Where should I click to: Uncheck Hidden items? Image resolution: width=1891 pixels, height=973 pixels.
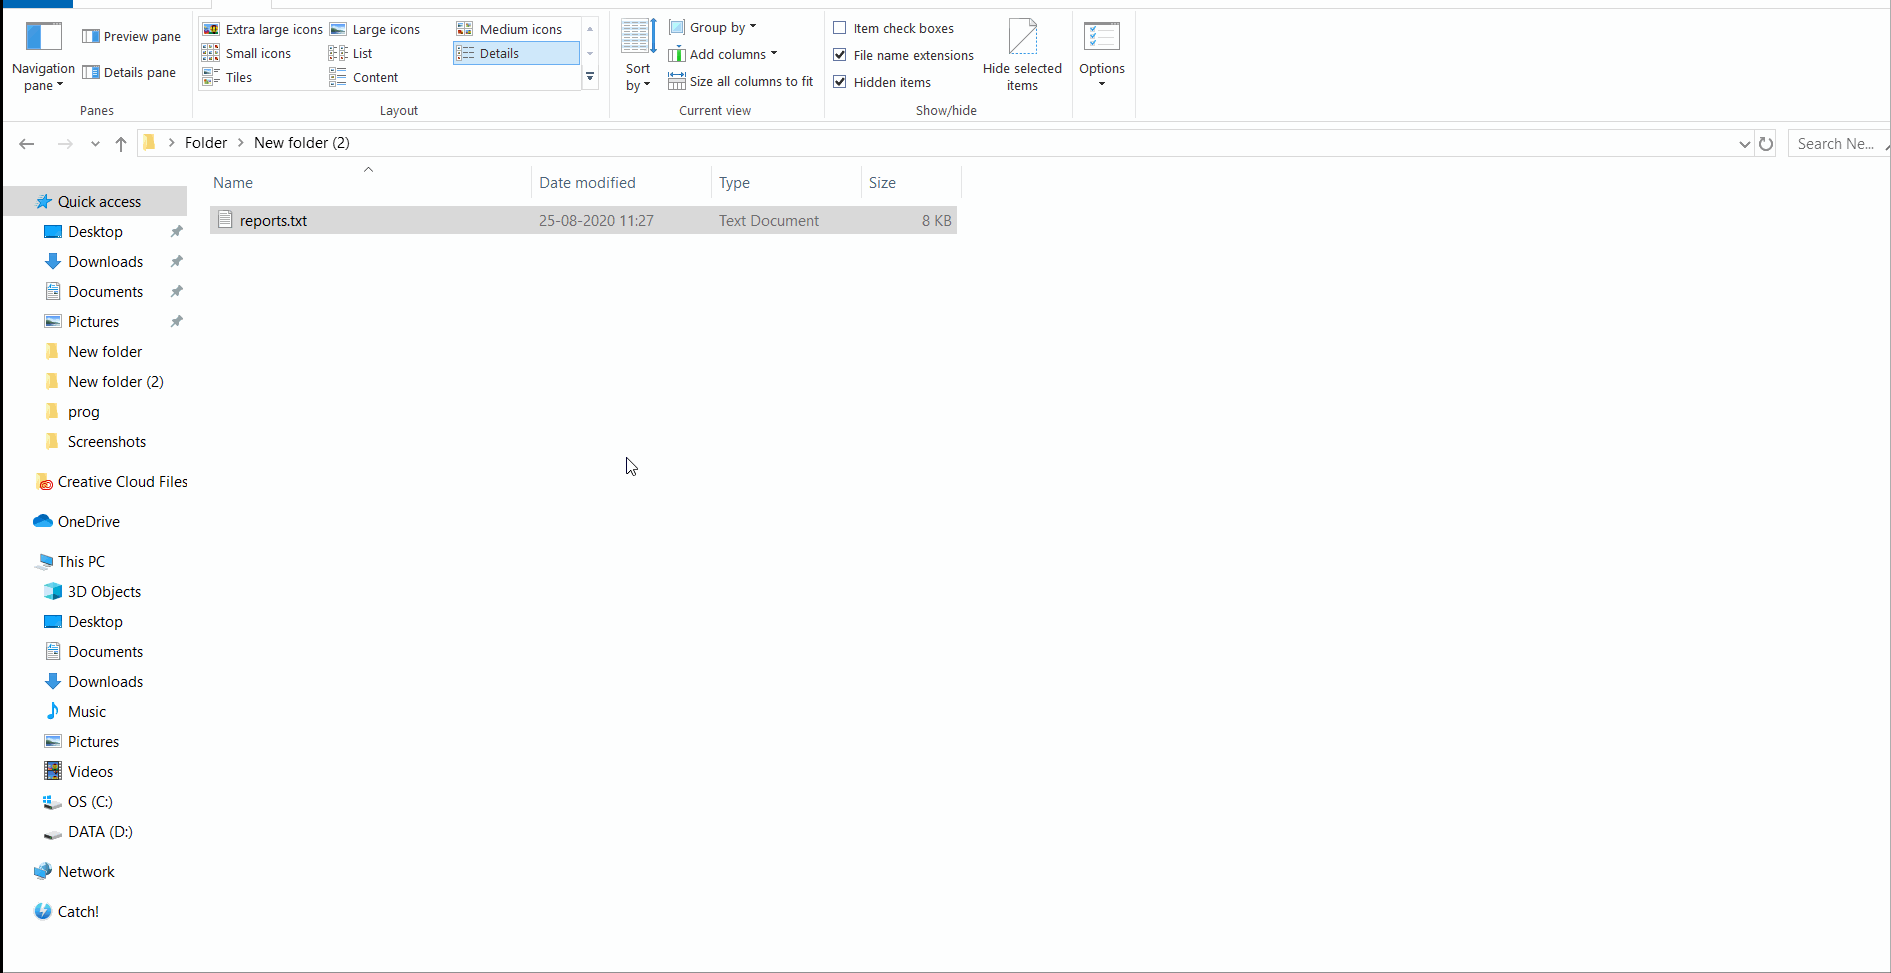coord(882,83)
